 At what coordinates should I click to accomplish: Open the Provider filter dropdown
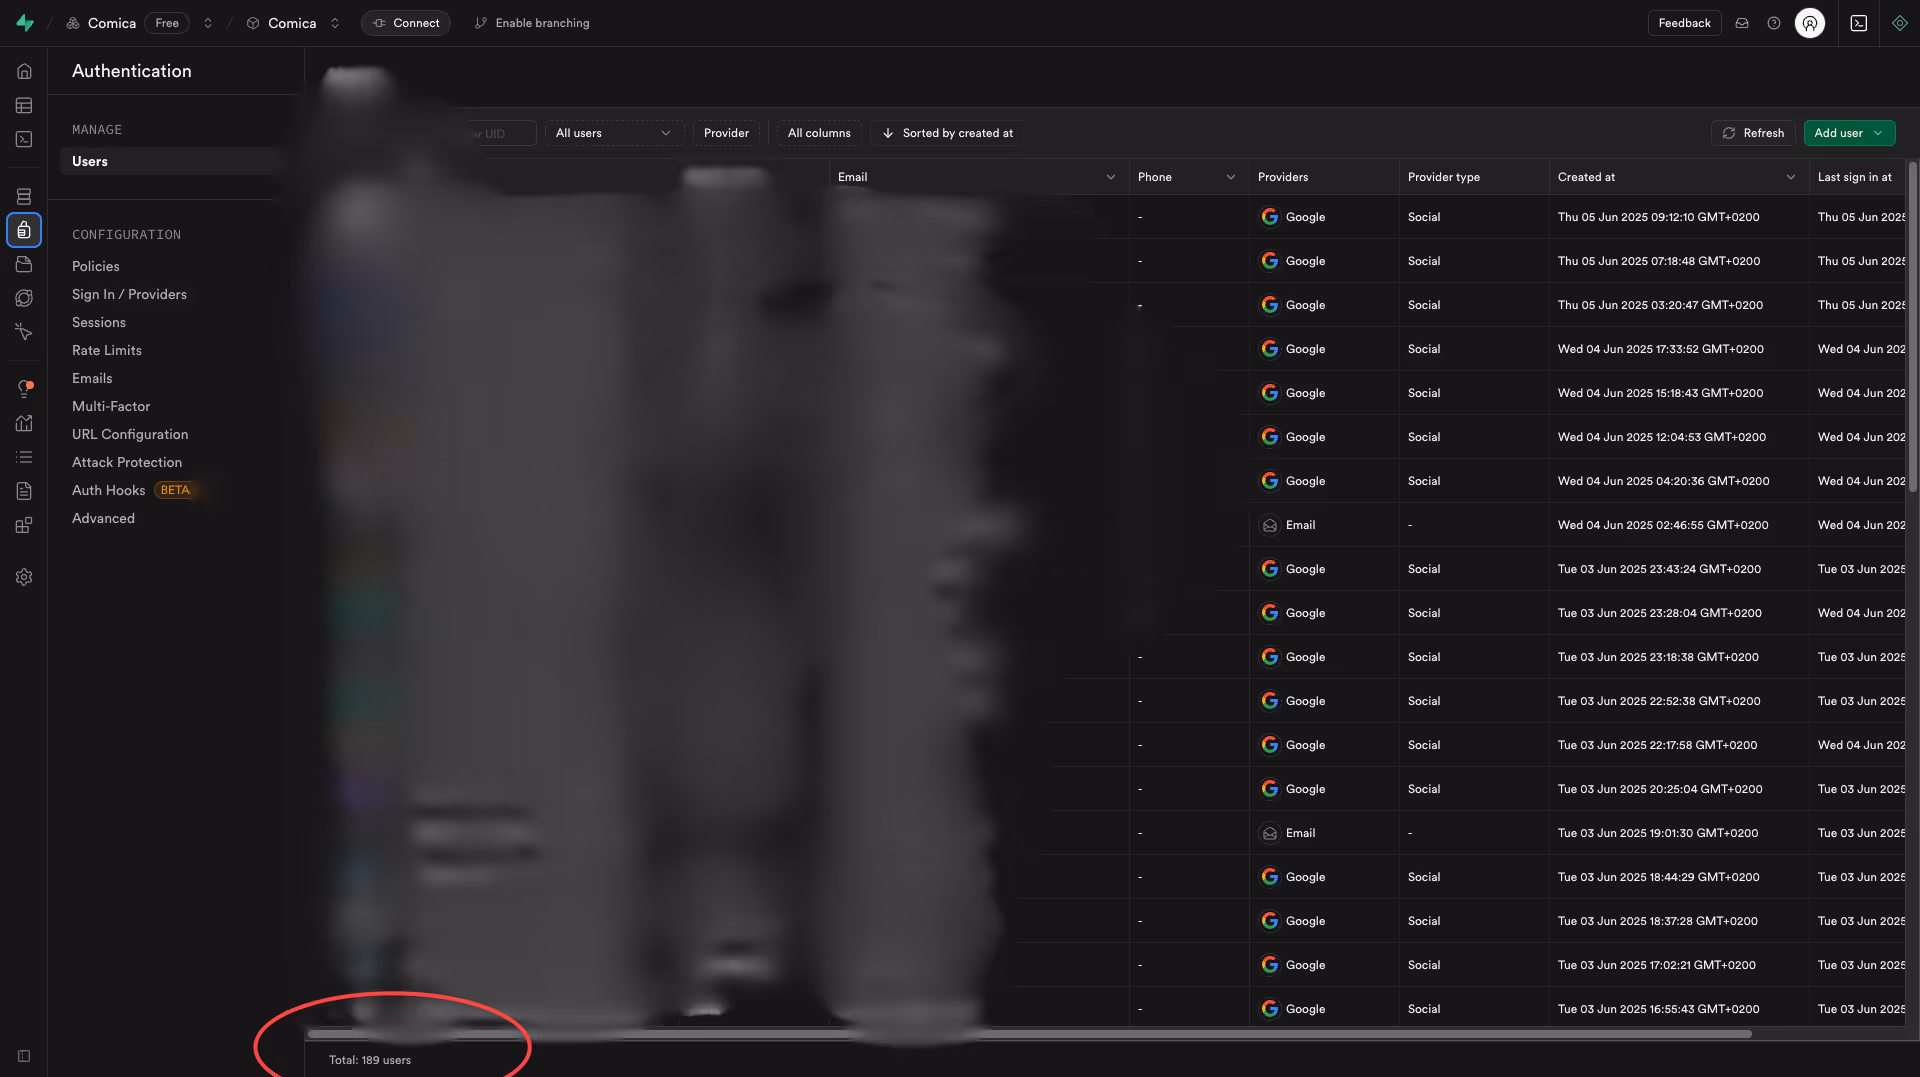pyautogui.click(x=726, y=133)
